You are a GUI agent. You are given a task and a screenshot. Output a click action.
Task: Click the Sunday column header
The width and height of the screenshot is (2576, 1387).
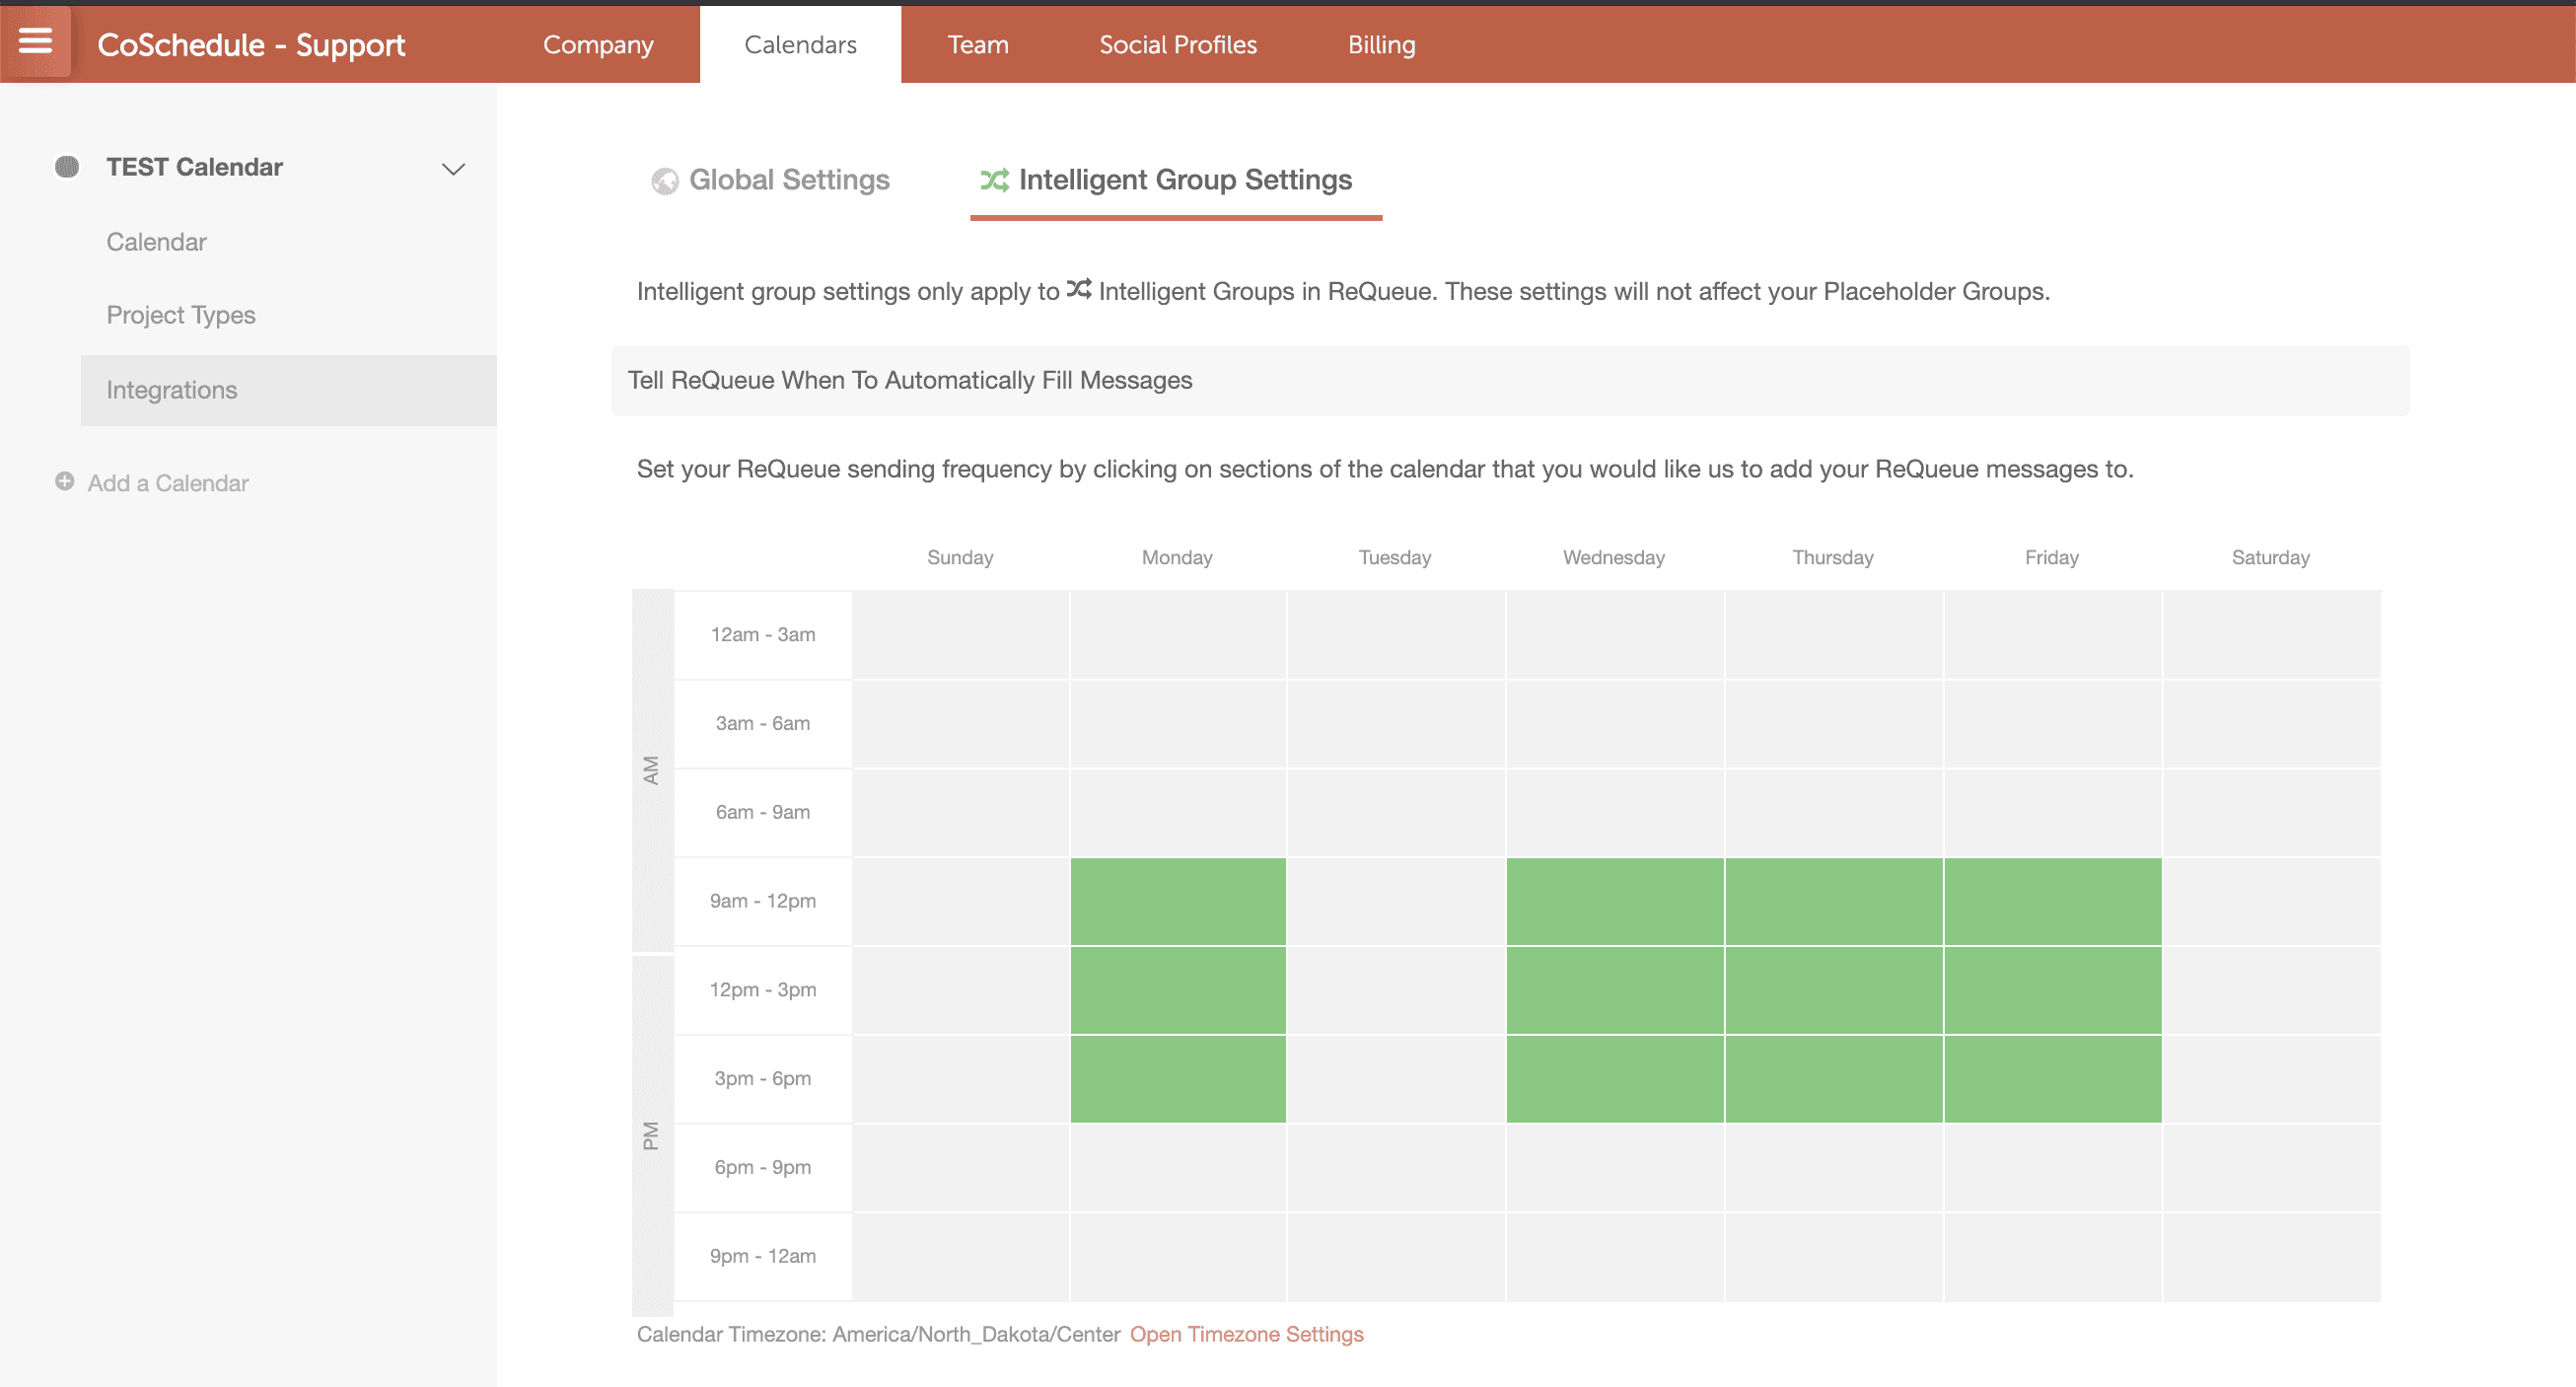point(960,557)
